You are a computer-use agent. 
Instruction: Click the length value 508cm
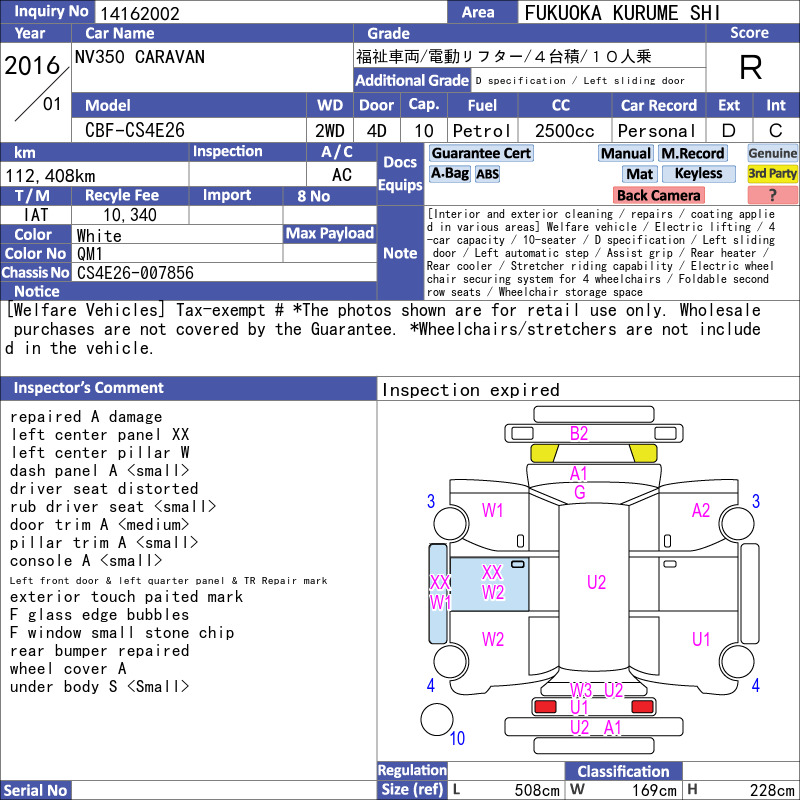tap(537, 790)
